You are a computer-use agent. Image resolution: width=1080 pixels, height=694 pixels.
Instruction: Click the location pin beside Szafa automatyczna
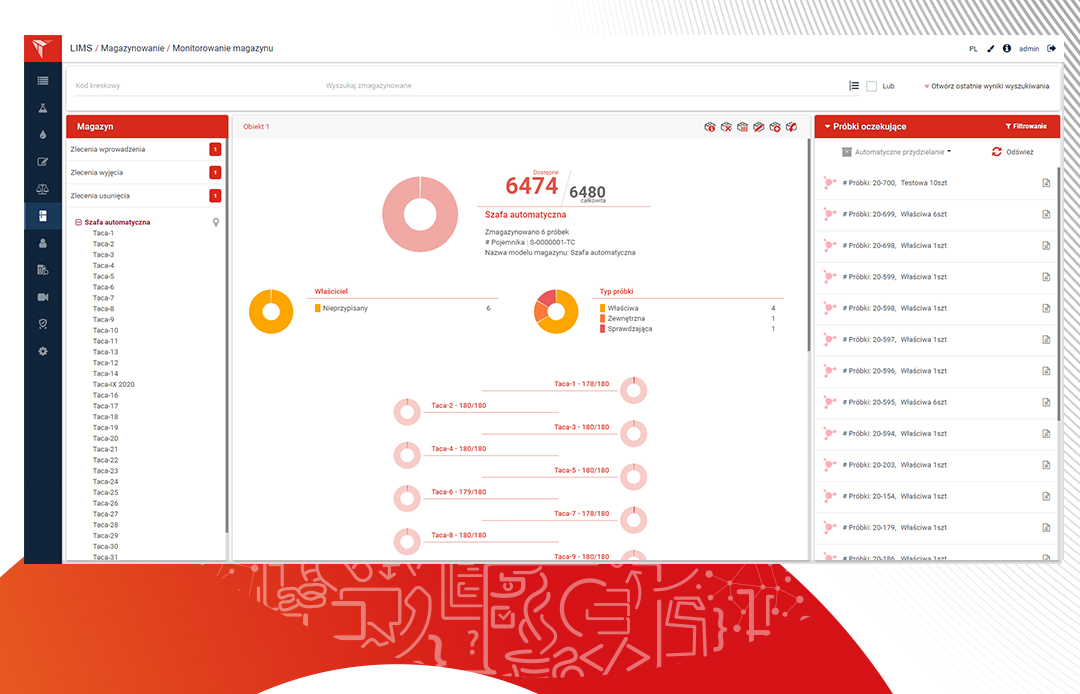pyautogui.click(x=216, y=222)
